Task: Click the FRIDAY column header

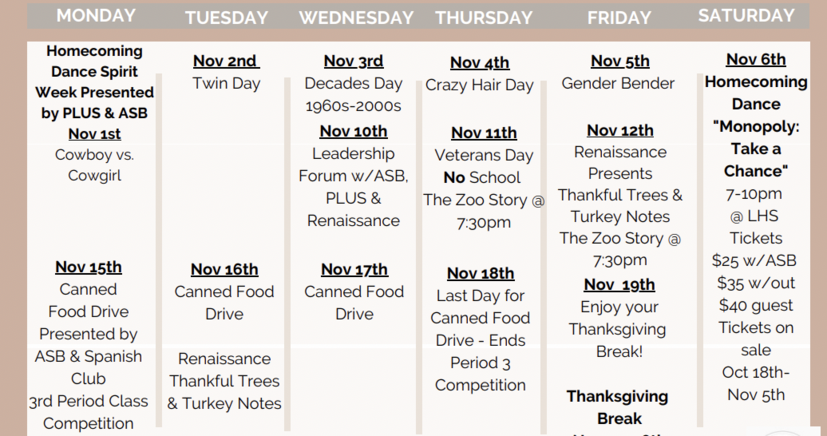Action: (x=619, y=18)
